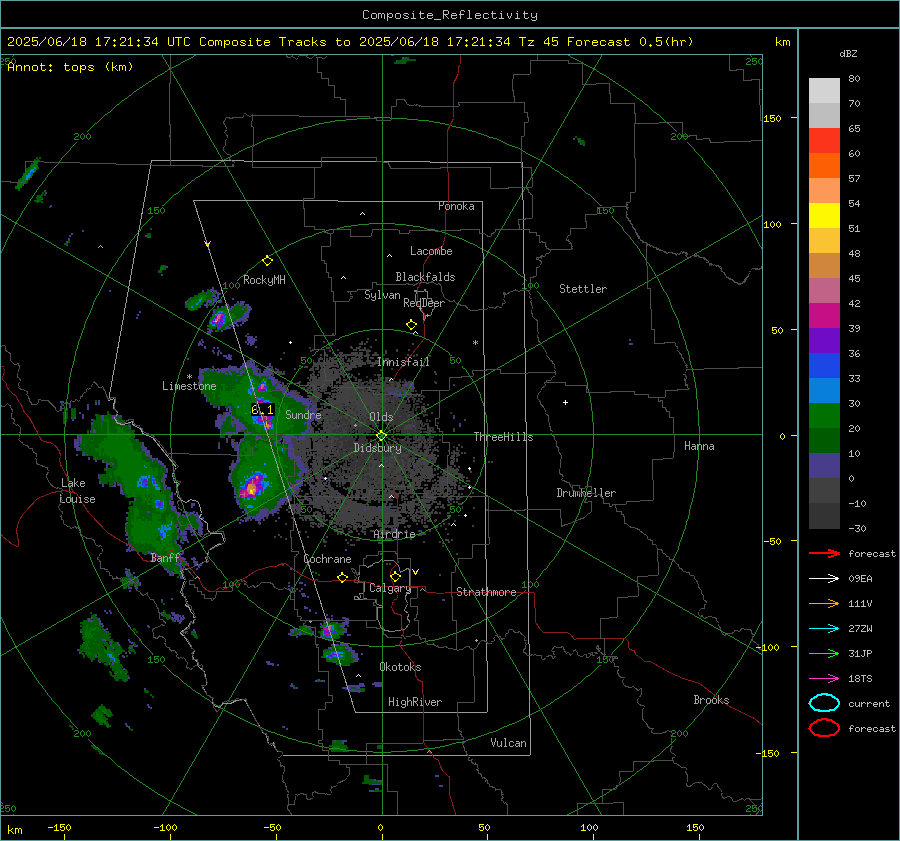Image resolution: width=900 pixels, height=841 pixels.
Task: Click the cyan current ellipse icon
Action: coord(824,703)
